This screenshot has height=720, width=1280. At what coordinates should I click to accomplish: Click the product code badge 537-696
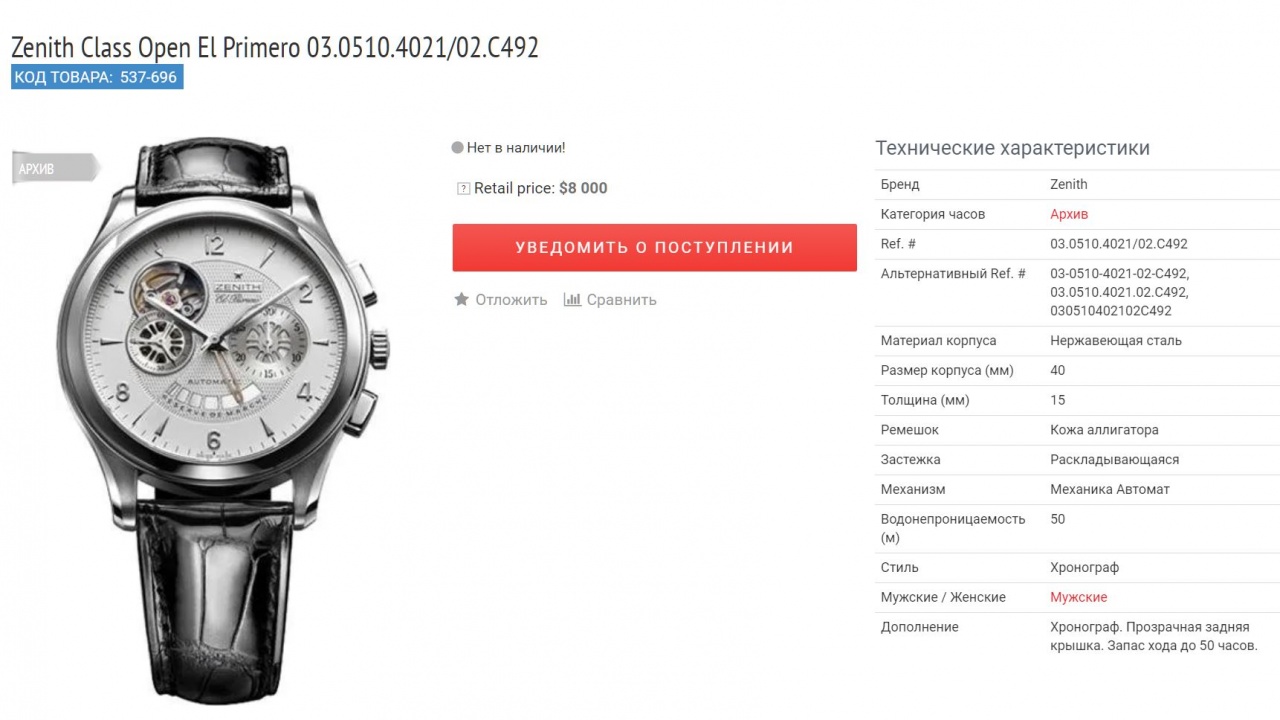97,77
